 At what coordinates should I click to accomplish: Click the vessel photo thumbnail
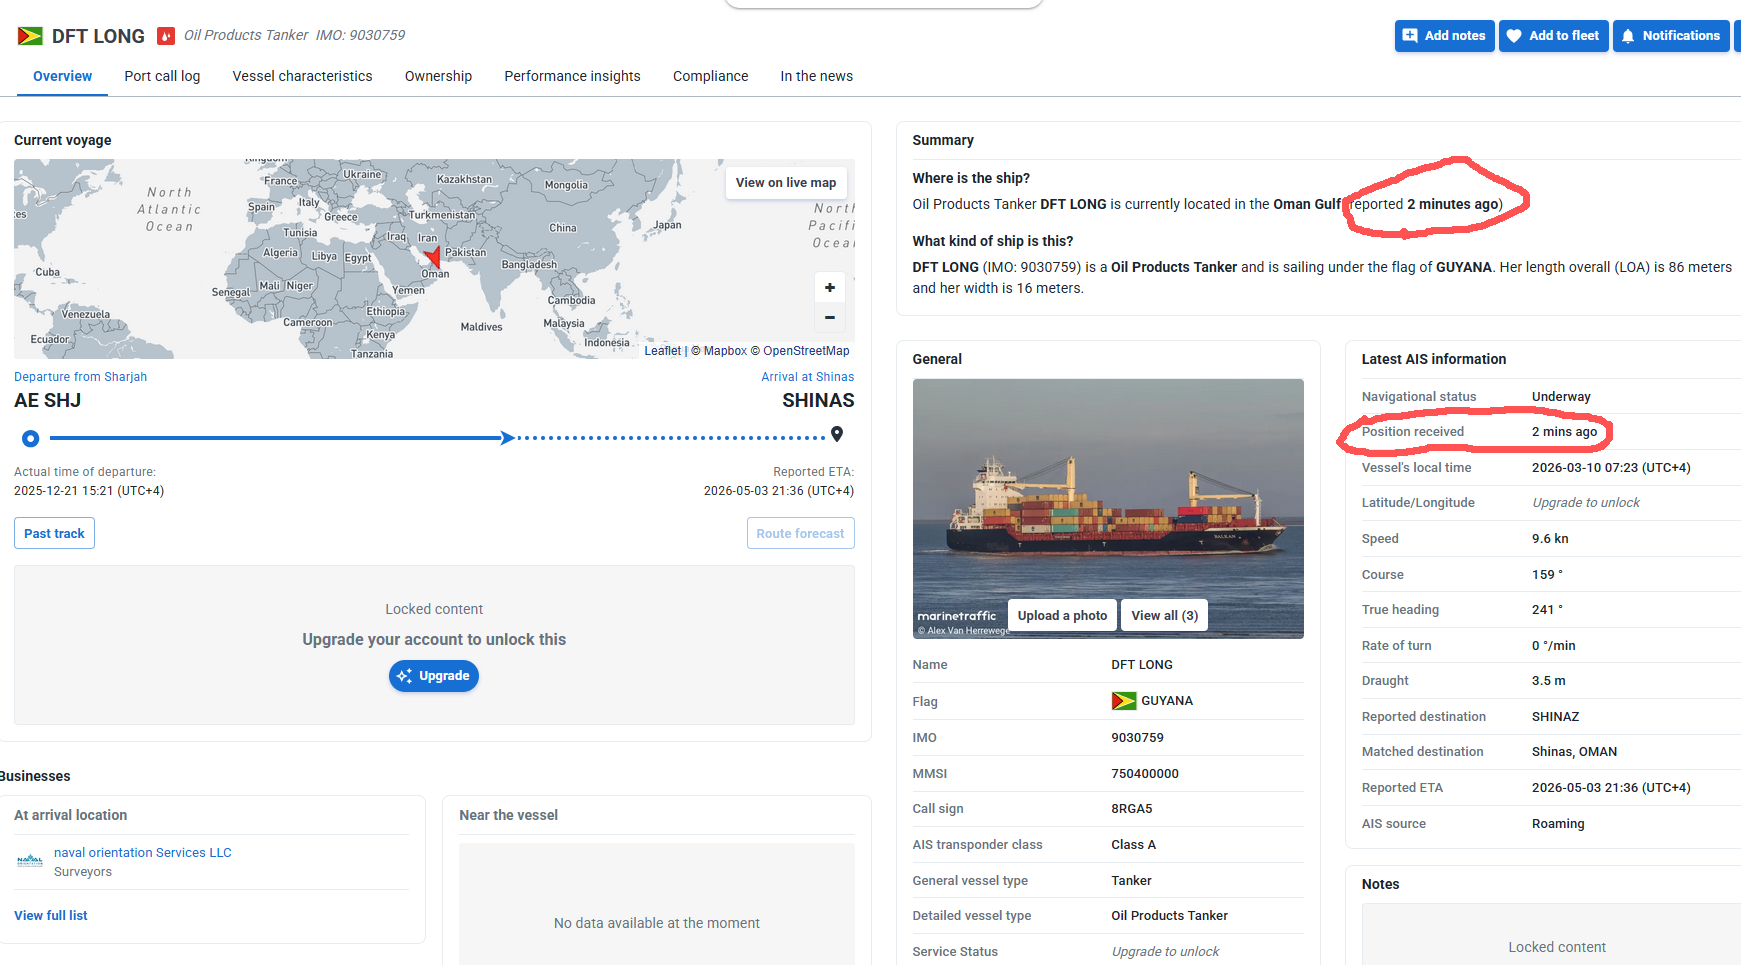pos(1108,508)
